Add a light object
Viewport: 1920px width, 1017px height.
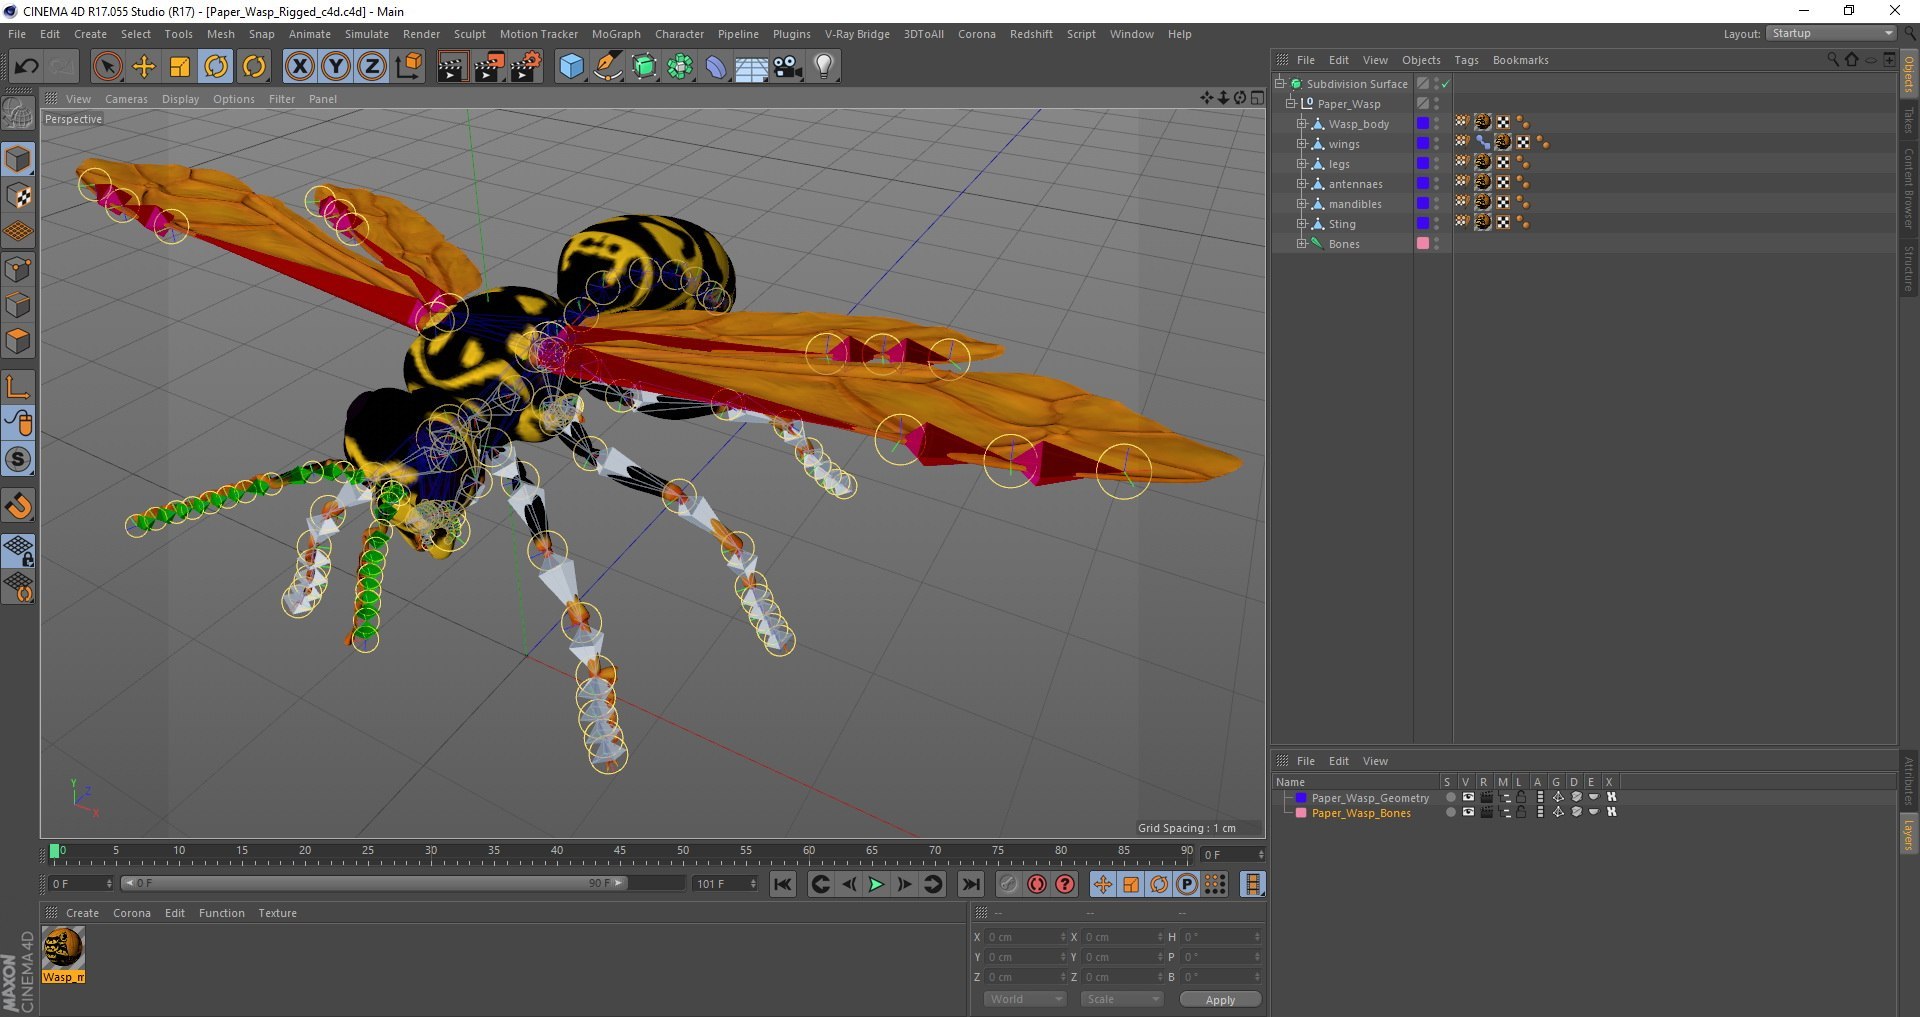[x=823, y=67]
